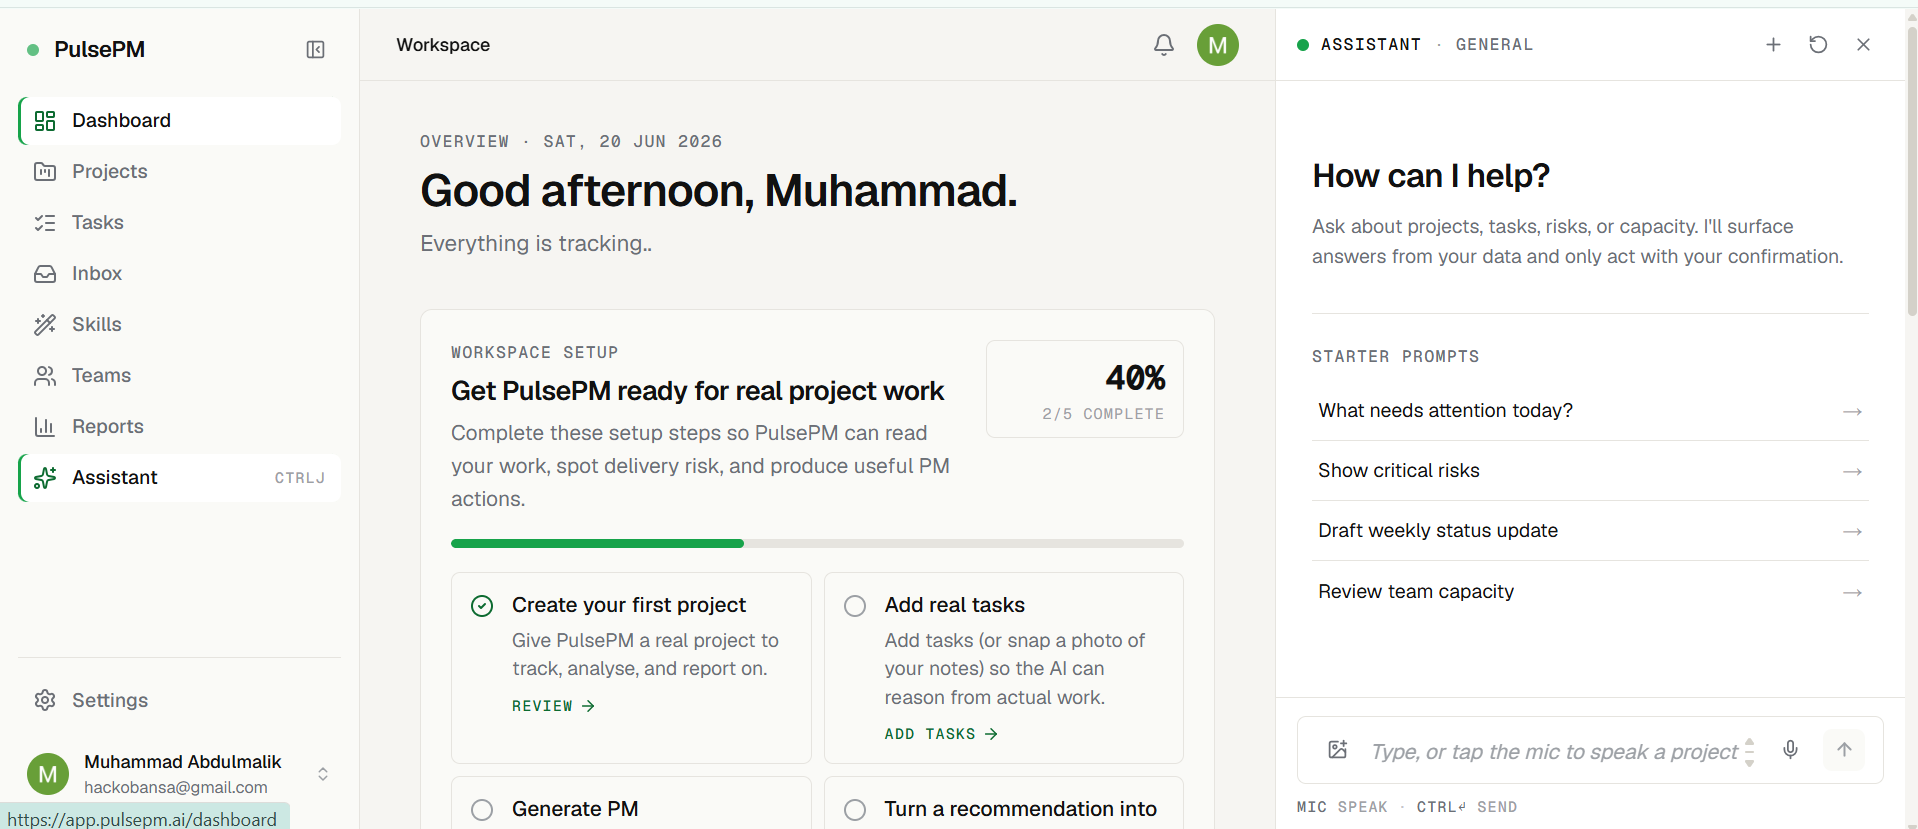Start new assistant chat with plus icon
Screen dimensions: 1918x829
[x=1772, y=44]
